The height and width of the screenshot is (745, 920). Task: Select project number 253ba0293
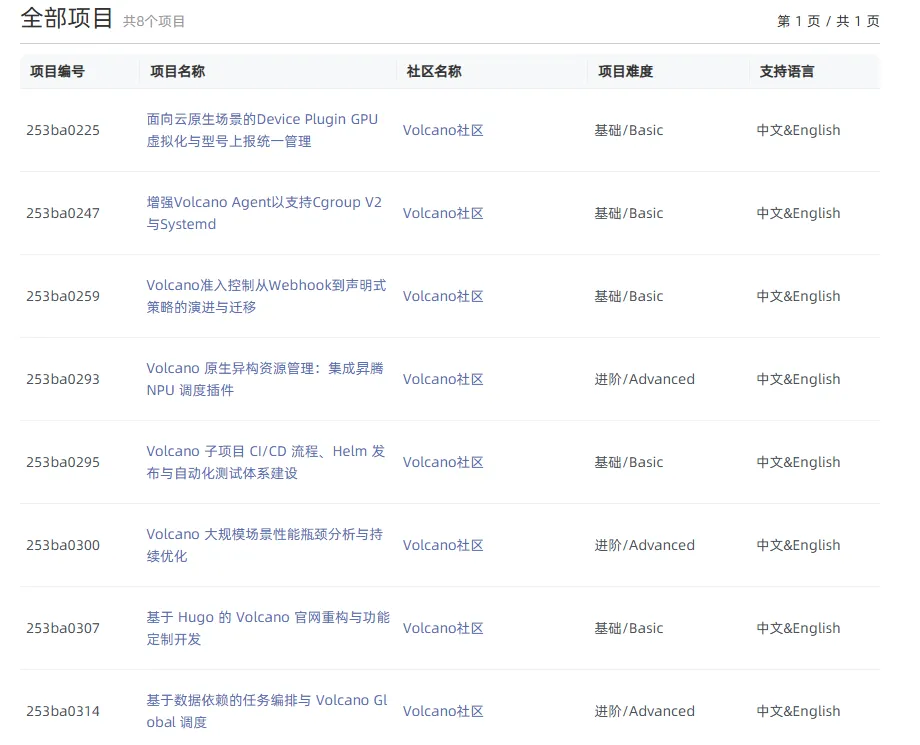(63, 379)
